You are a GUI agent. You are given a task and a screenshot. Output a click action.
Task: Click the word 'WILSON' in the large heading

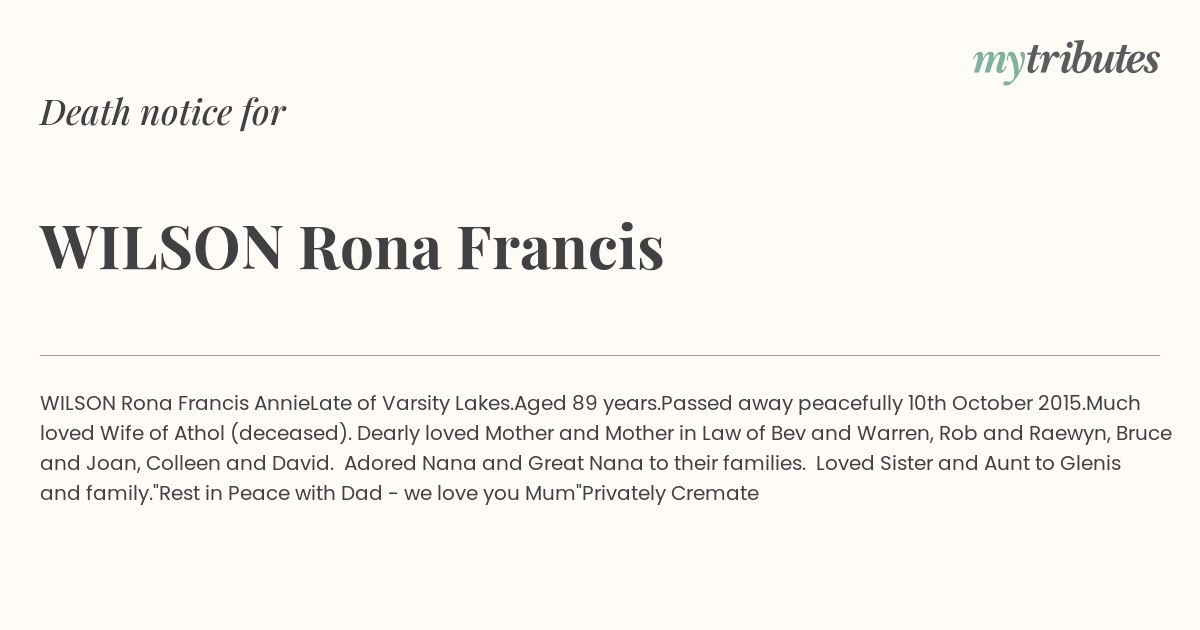162,247
